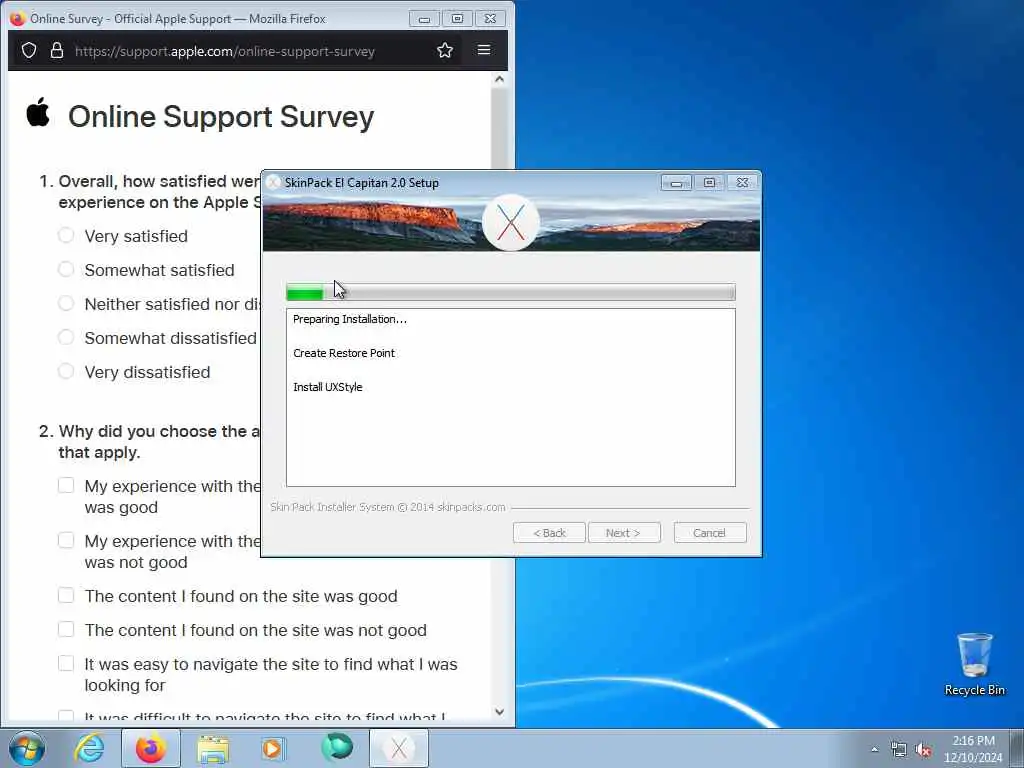The image size is (1024, 768).
Task: Click the Show desktop strip
Action: click(x=1017, y=748)
